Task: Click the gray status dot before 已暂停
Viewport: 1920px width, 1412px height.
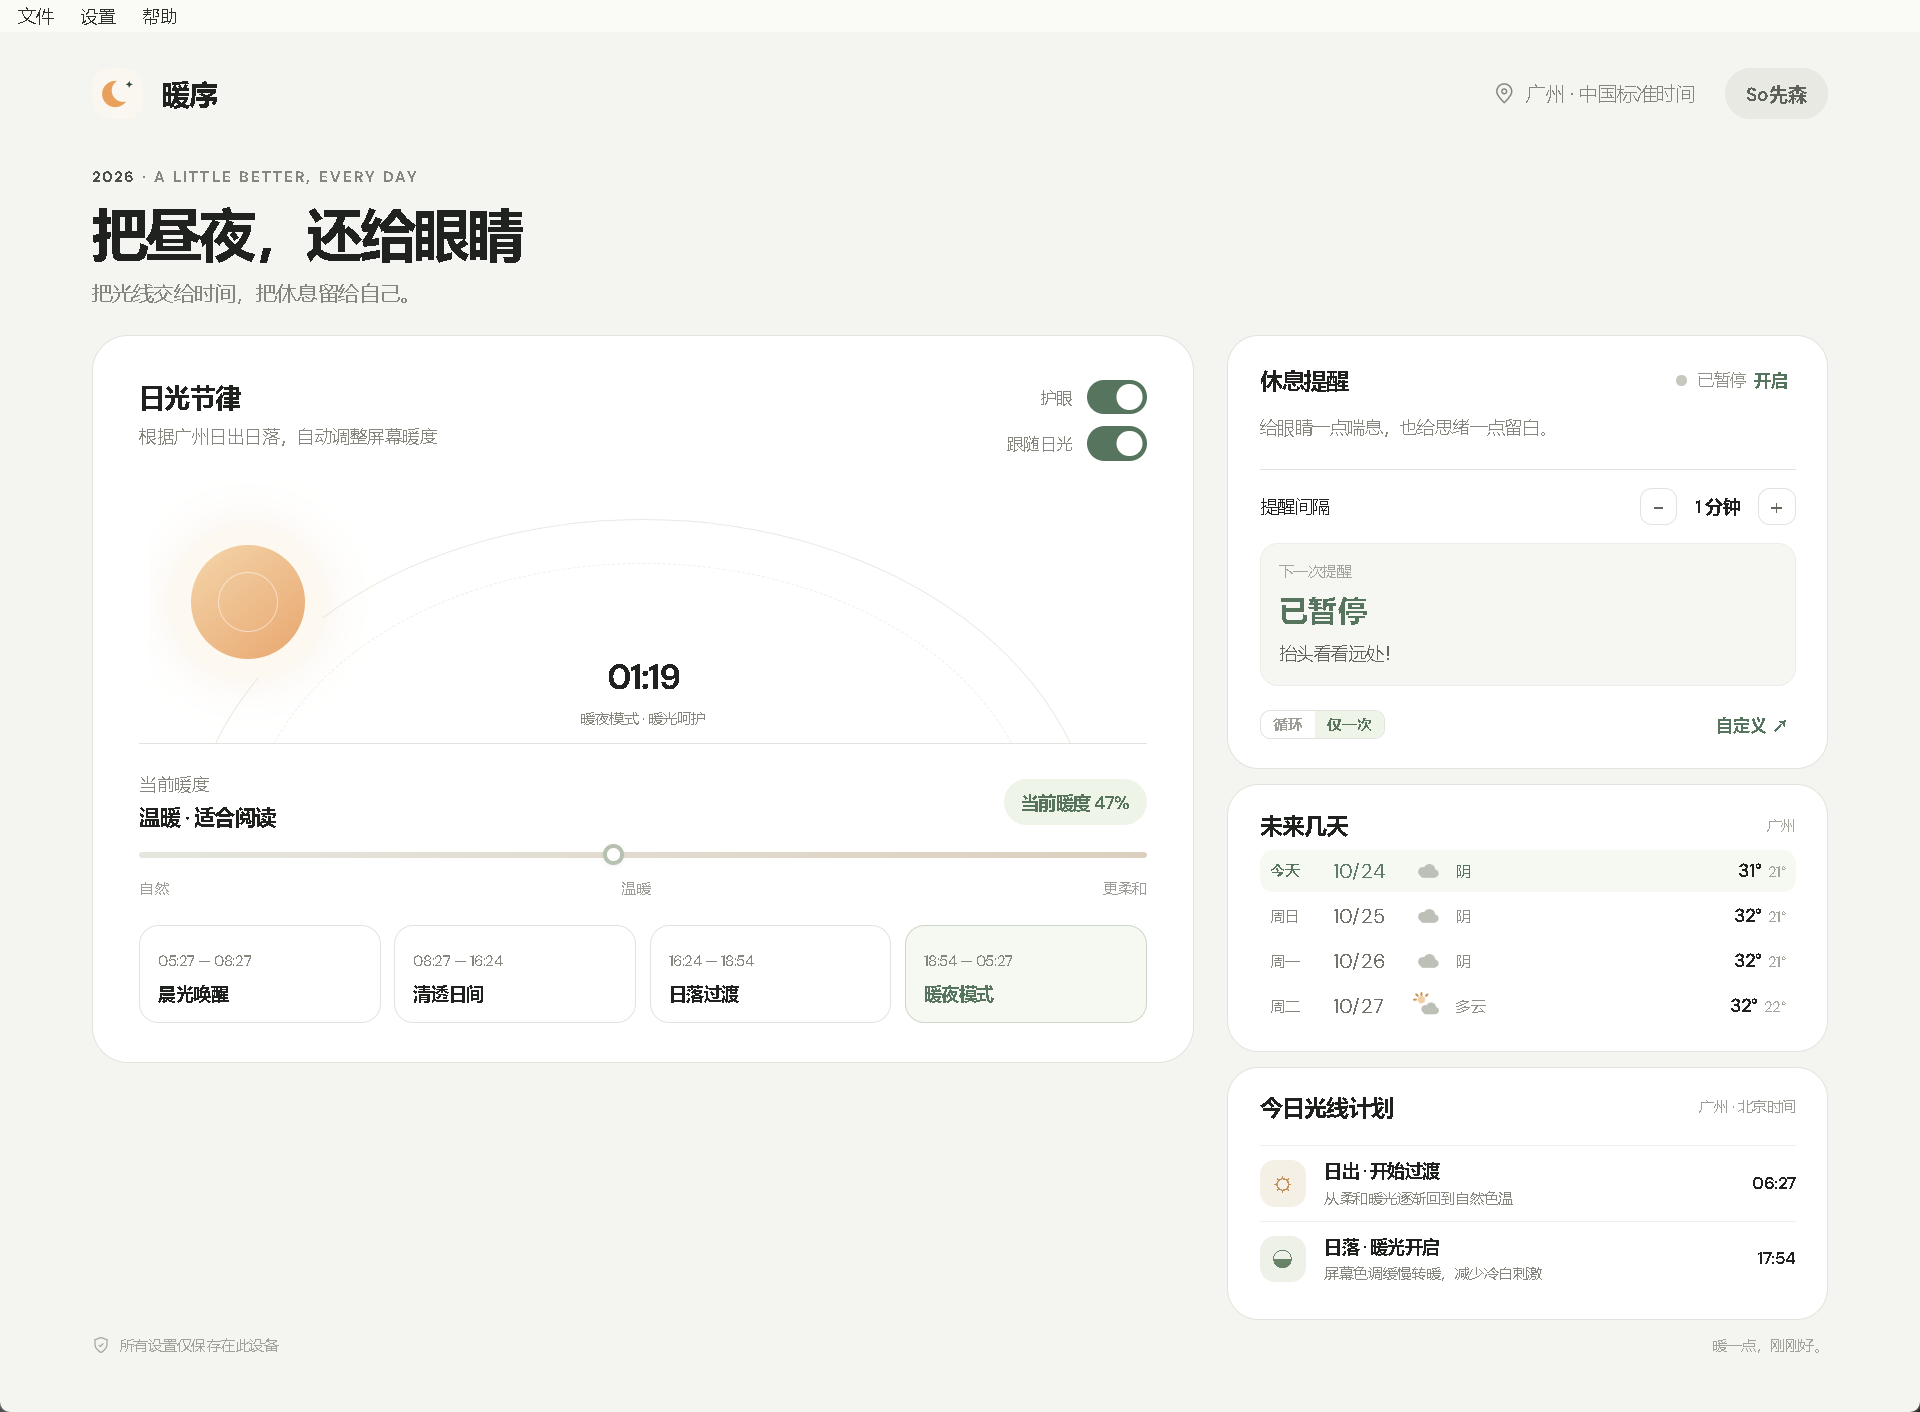Action: pos(1681,380)
